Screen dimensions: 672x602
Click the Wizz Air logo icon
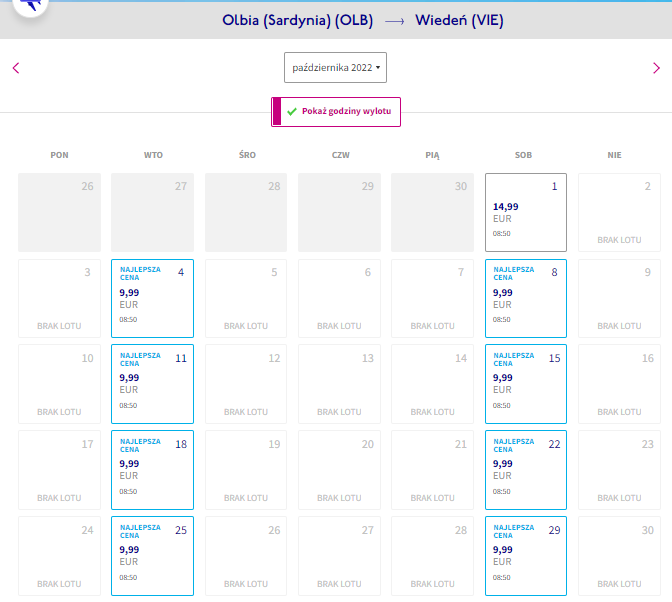click(x=30, y=5)
